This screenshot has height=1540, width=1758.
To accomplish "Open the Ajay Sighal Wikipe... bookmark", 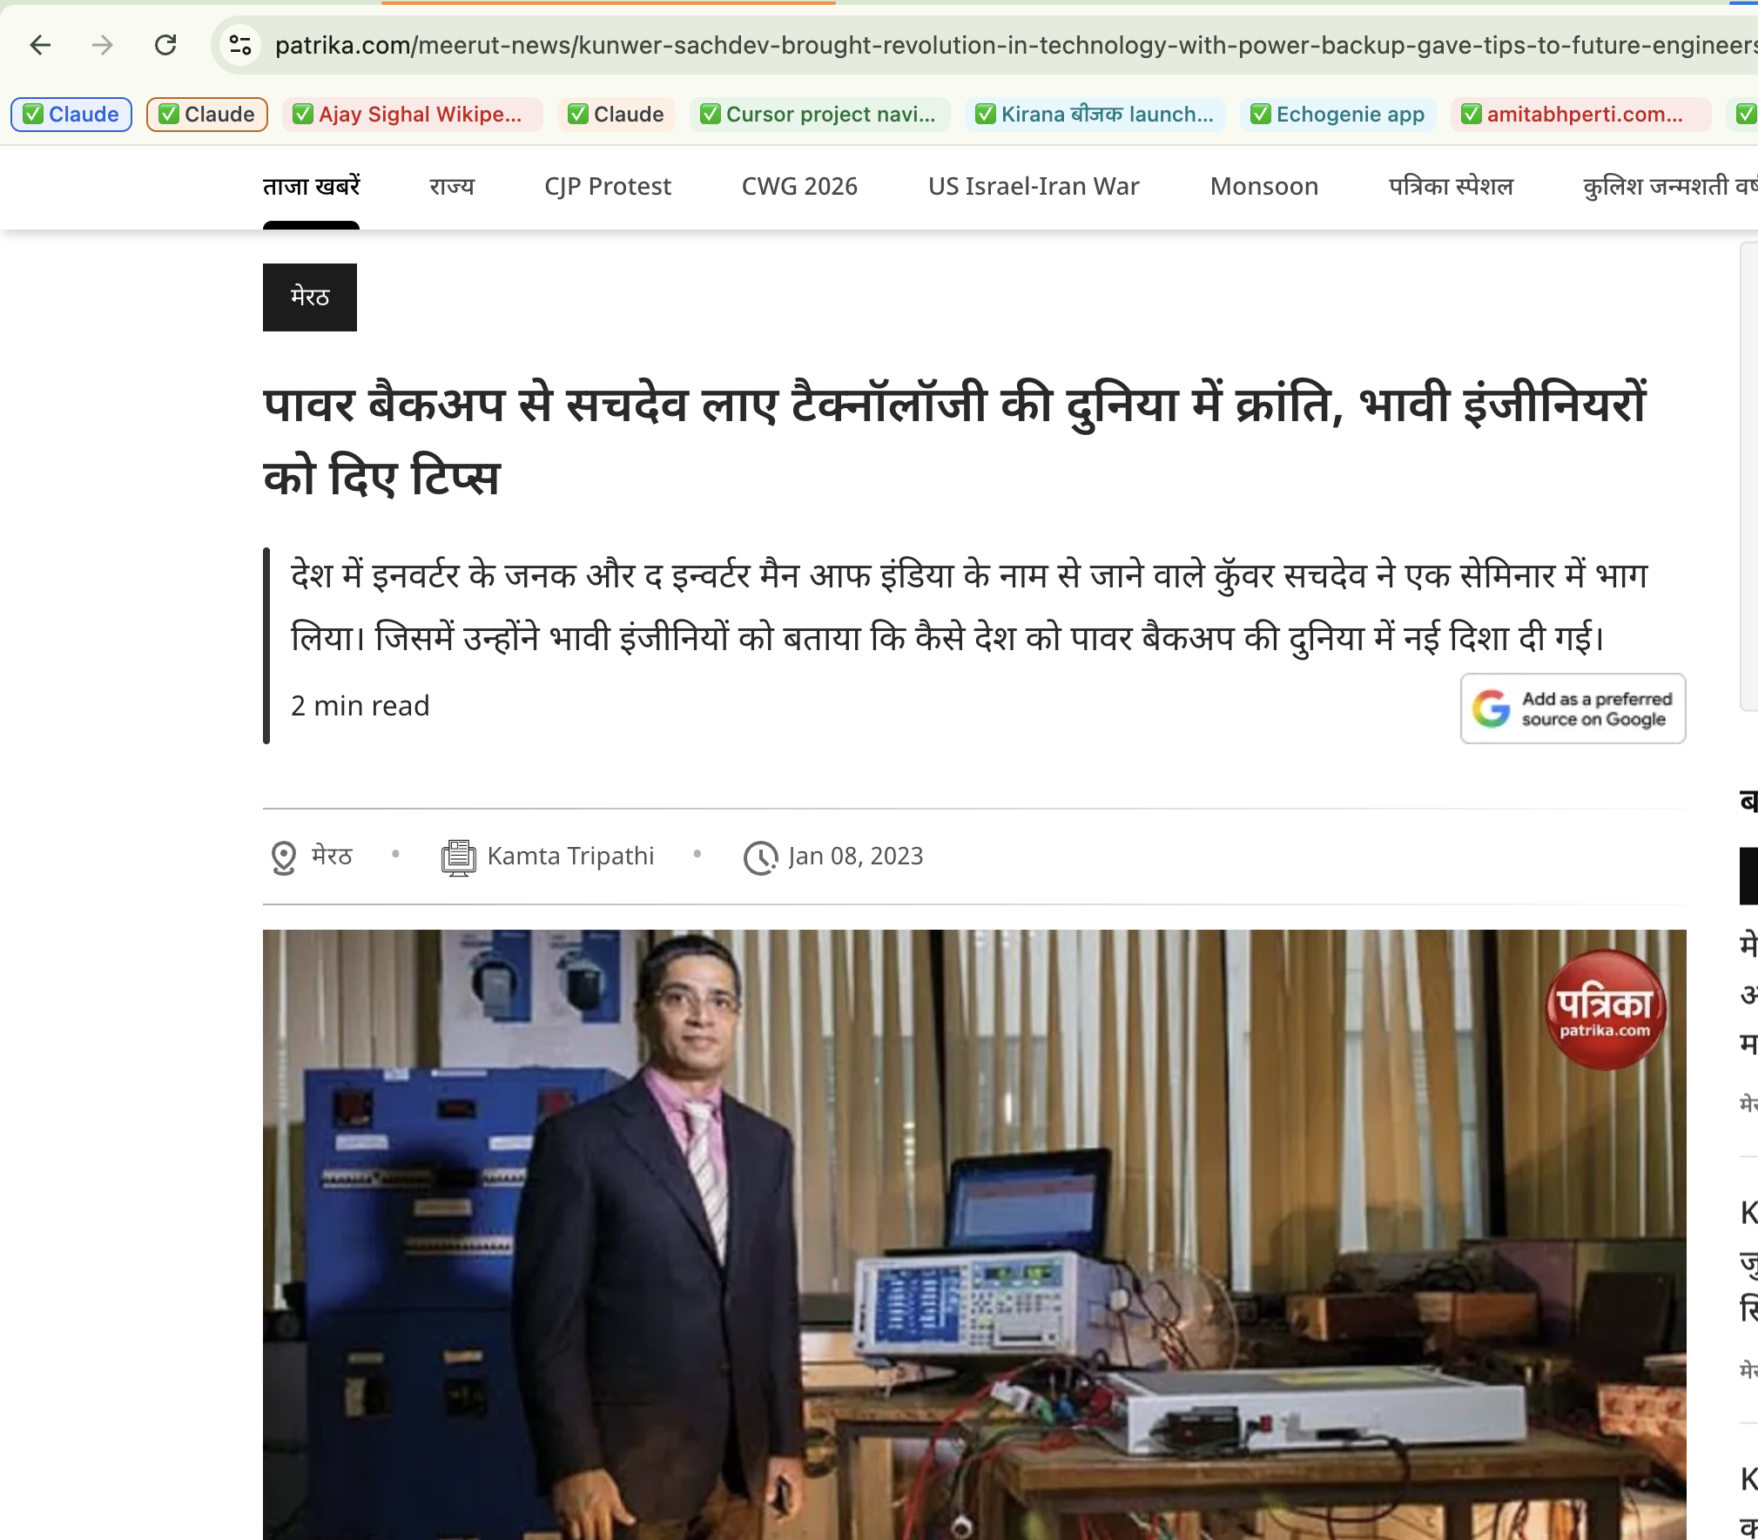I will (411, 114).
